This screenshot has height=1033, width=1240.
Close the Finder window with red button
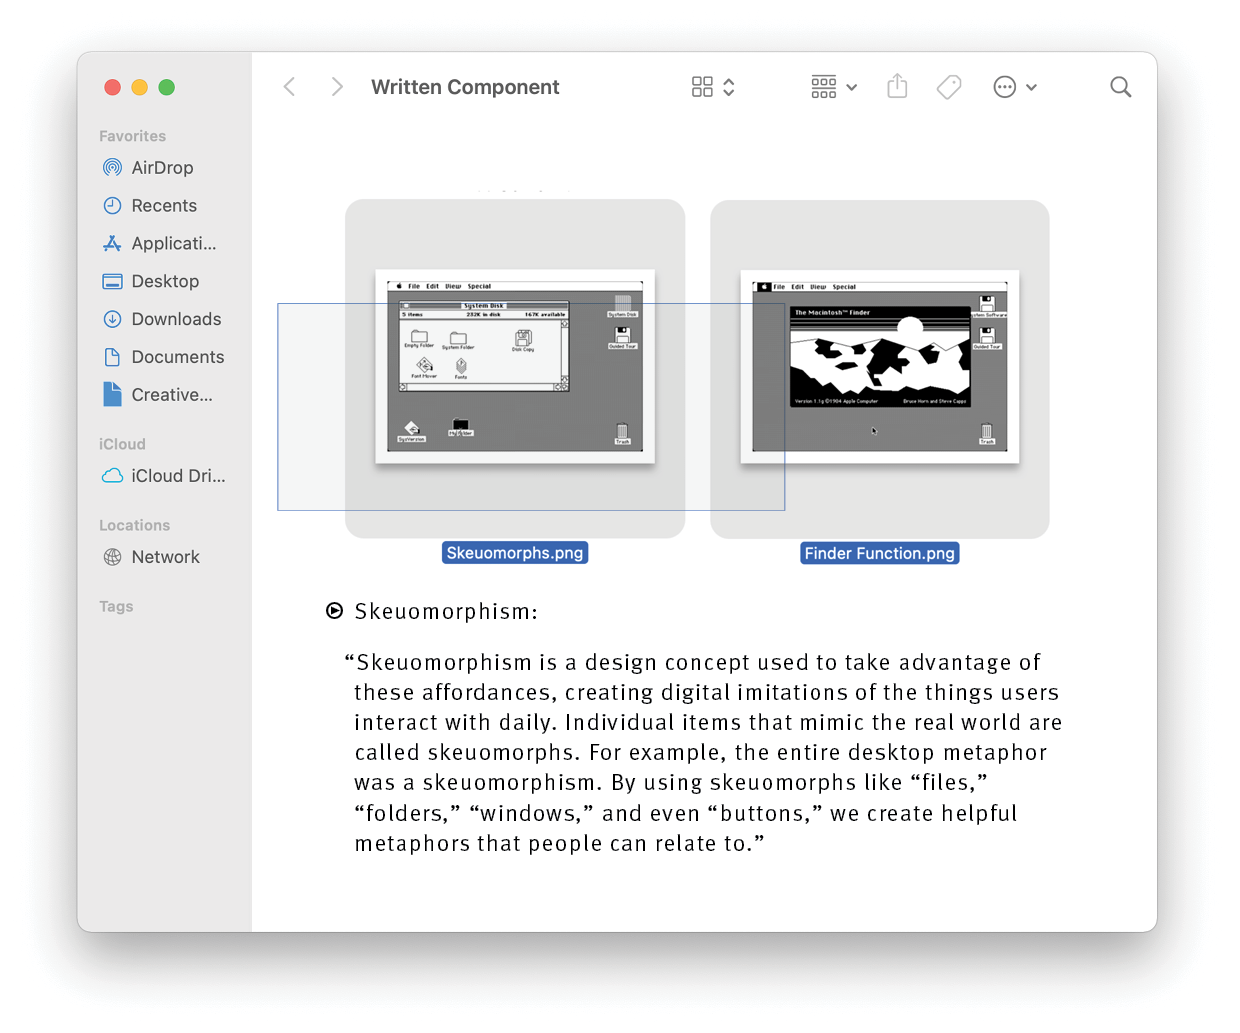tap(113, 87)
